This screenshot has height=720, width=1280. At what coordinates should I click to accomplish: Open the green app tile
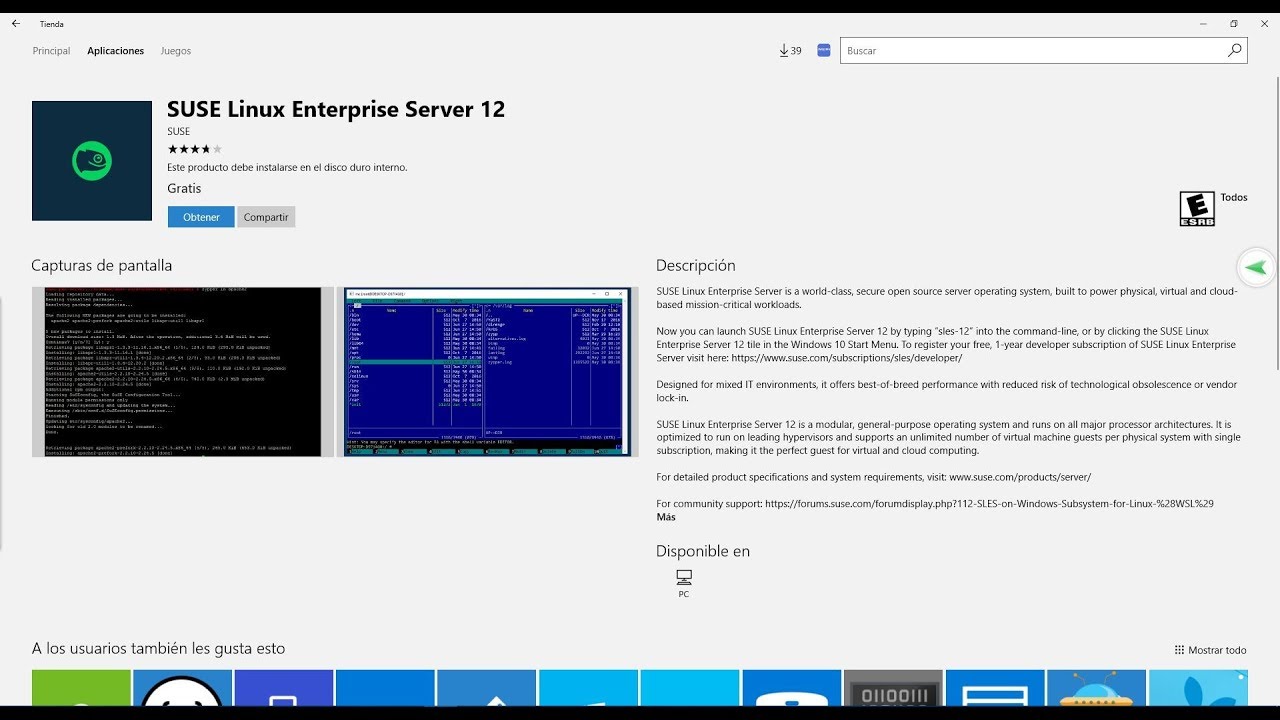click(x=81, y=688)
